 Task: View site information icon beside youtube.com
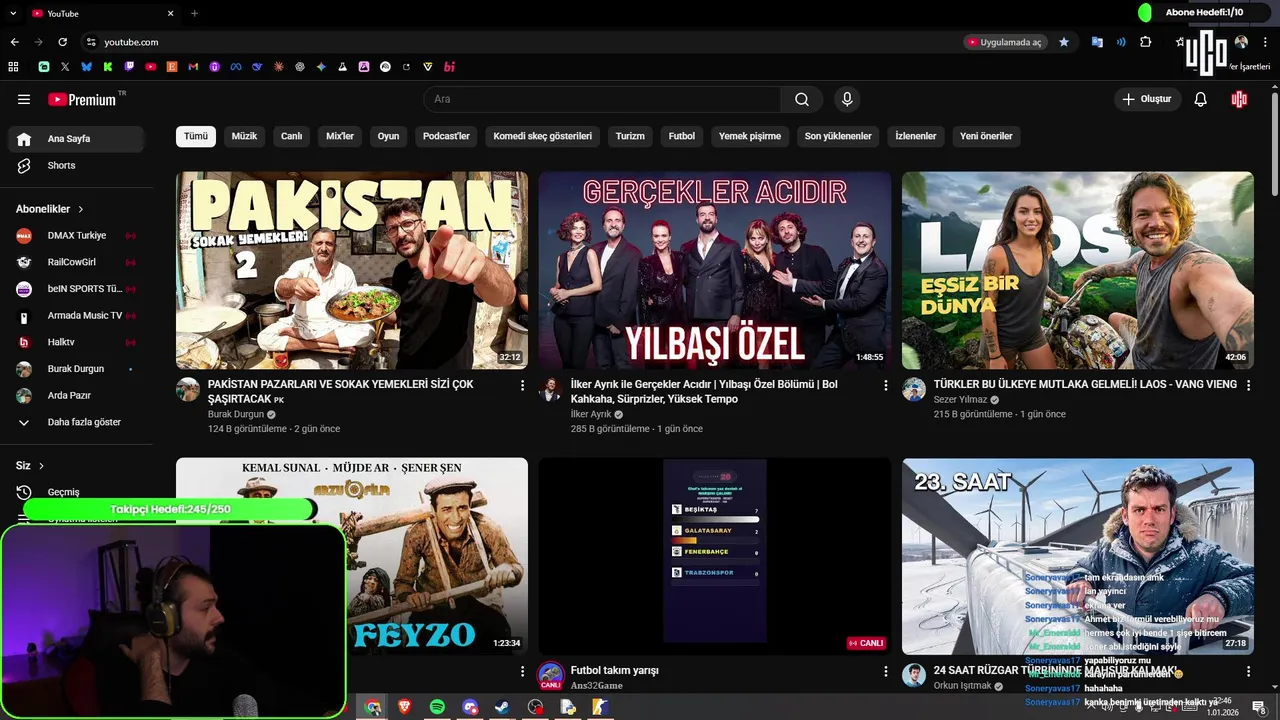pos(91,42)
